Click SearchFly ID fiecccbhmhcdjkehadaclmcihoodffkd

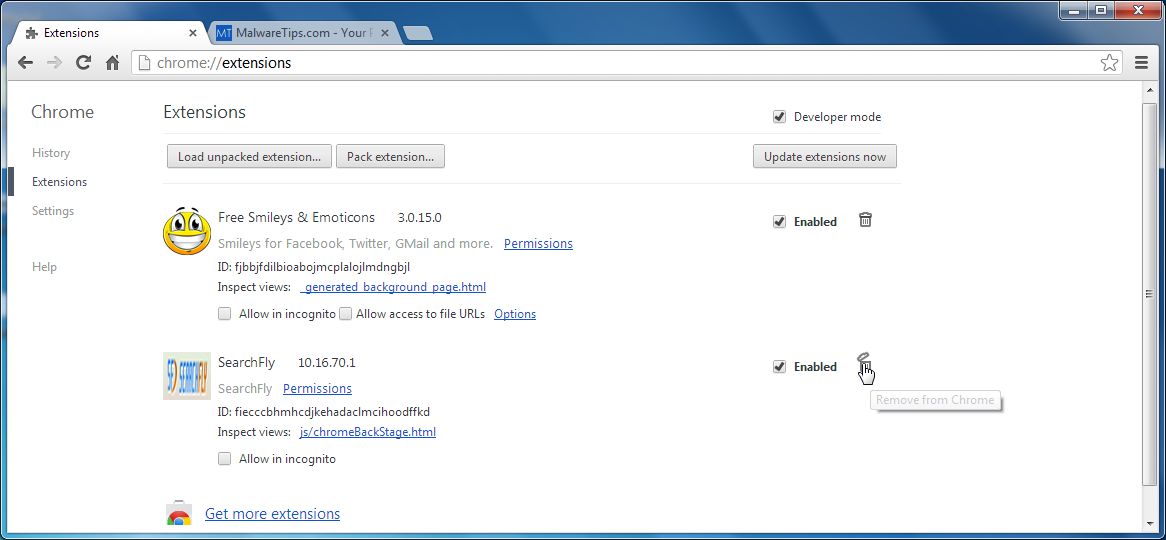[x=323, y=411]
